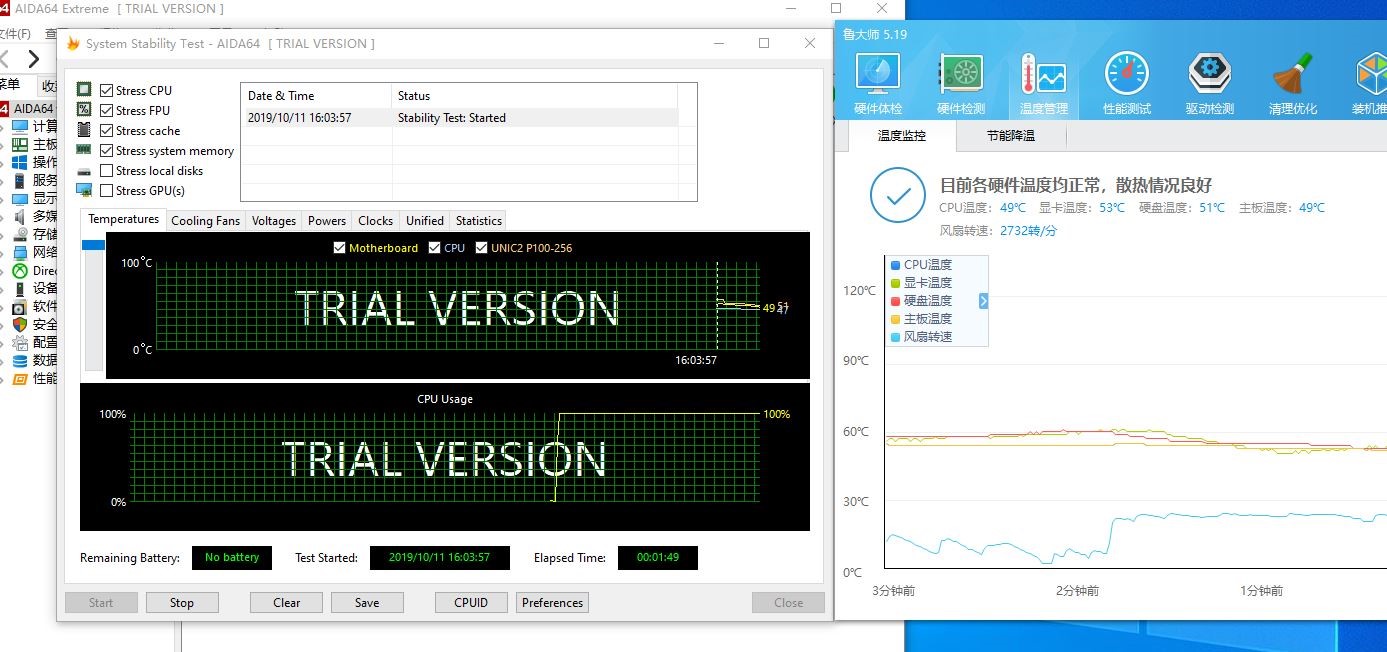Screen dimensions: 1387x652
Task: Select the 显示 display tree icon
Action: tap(20, 198)
